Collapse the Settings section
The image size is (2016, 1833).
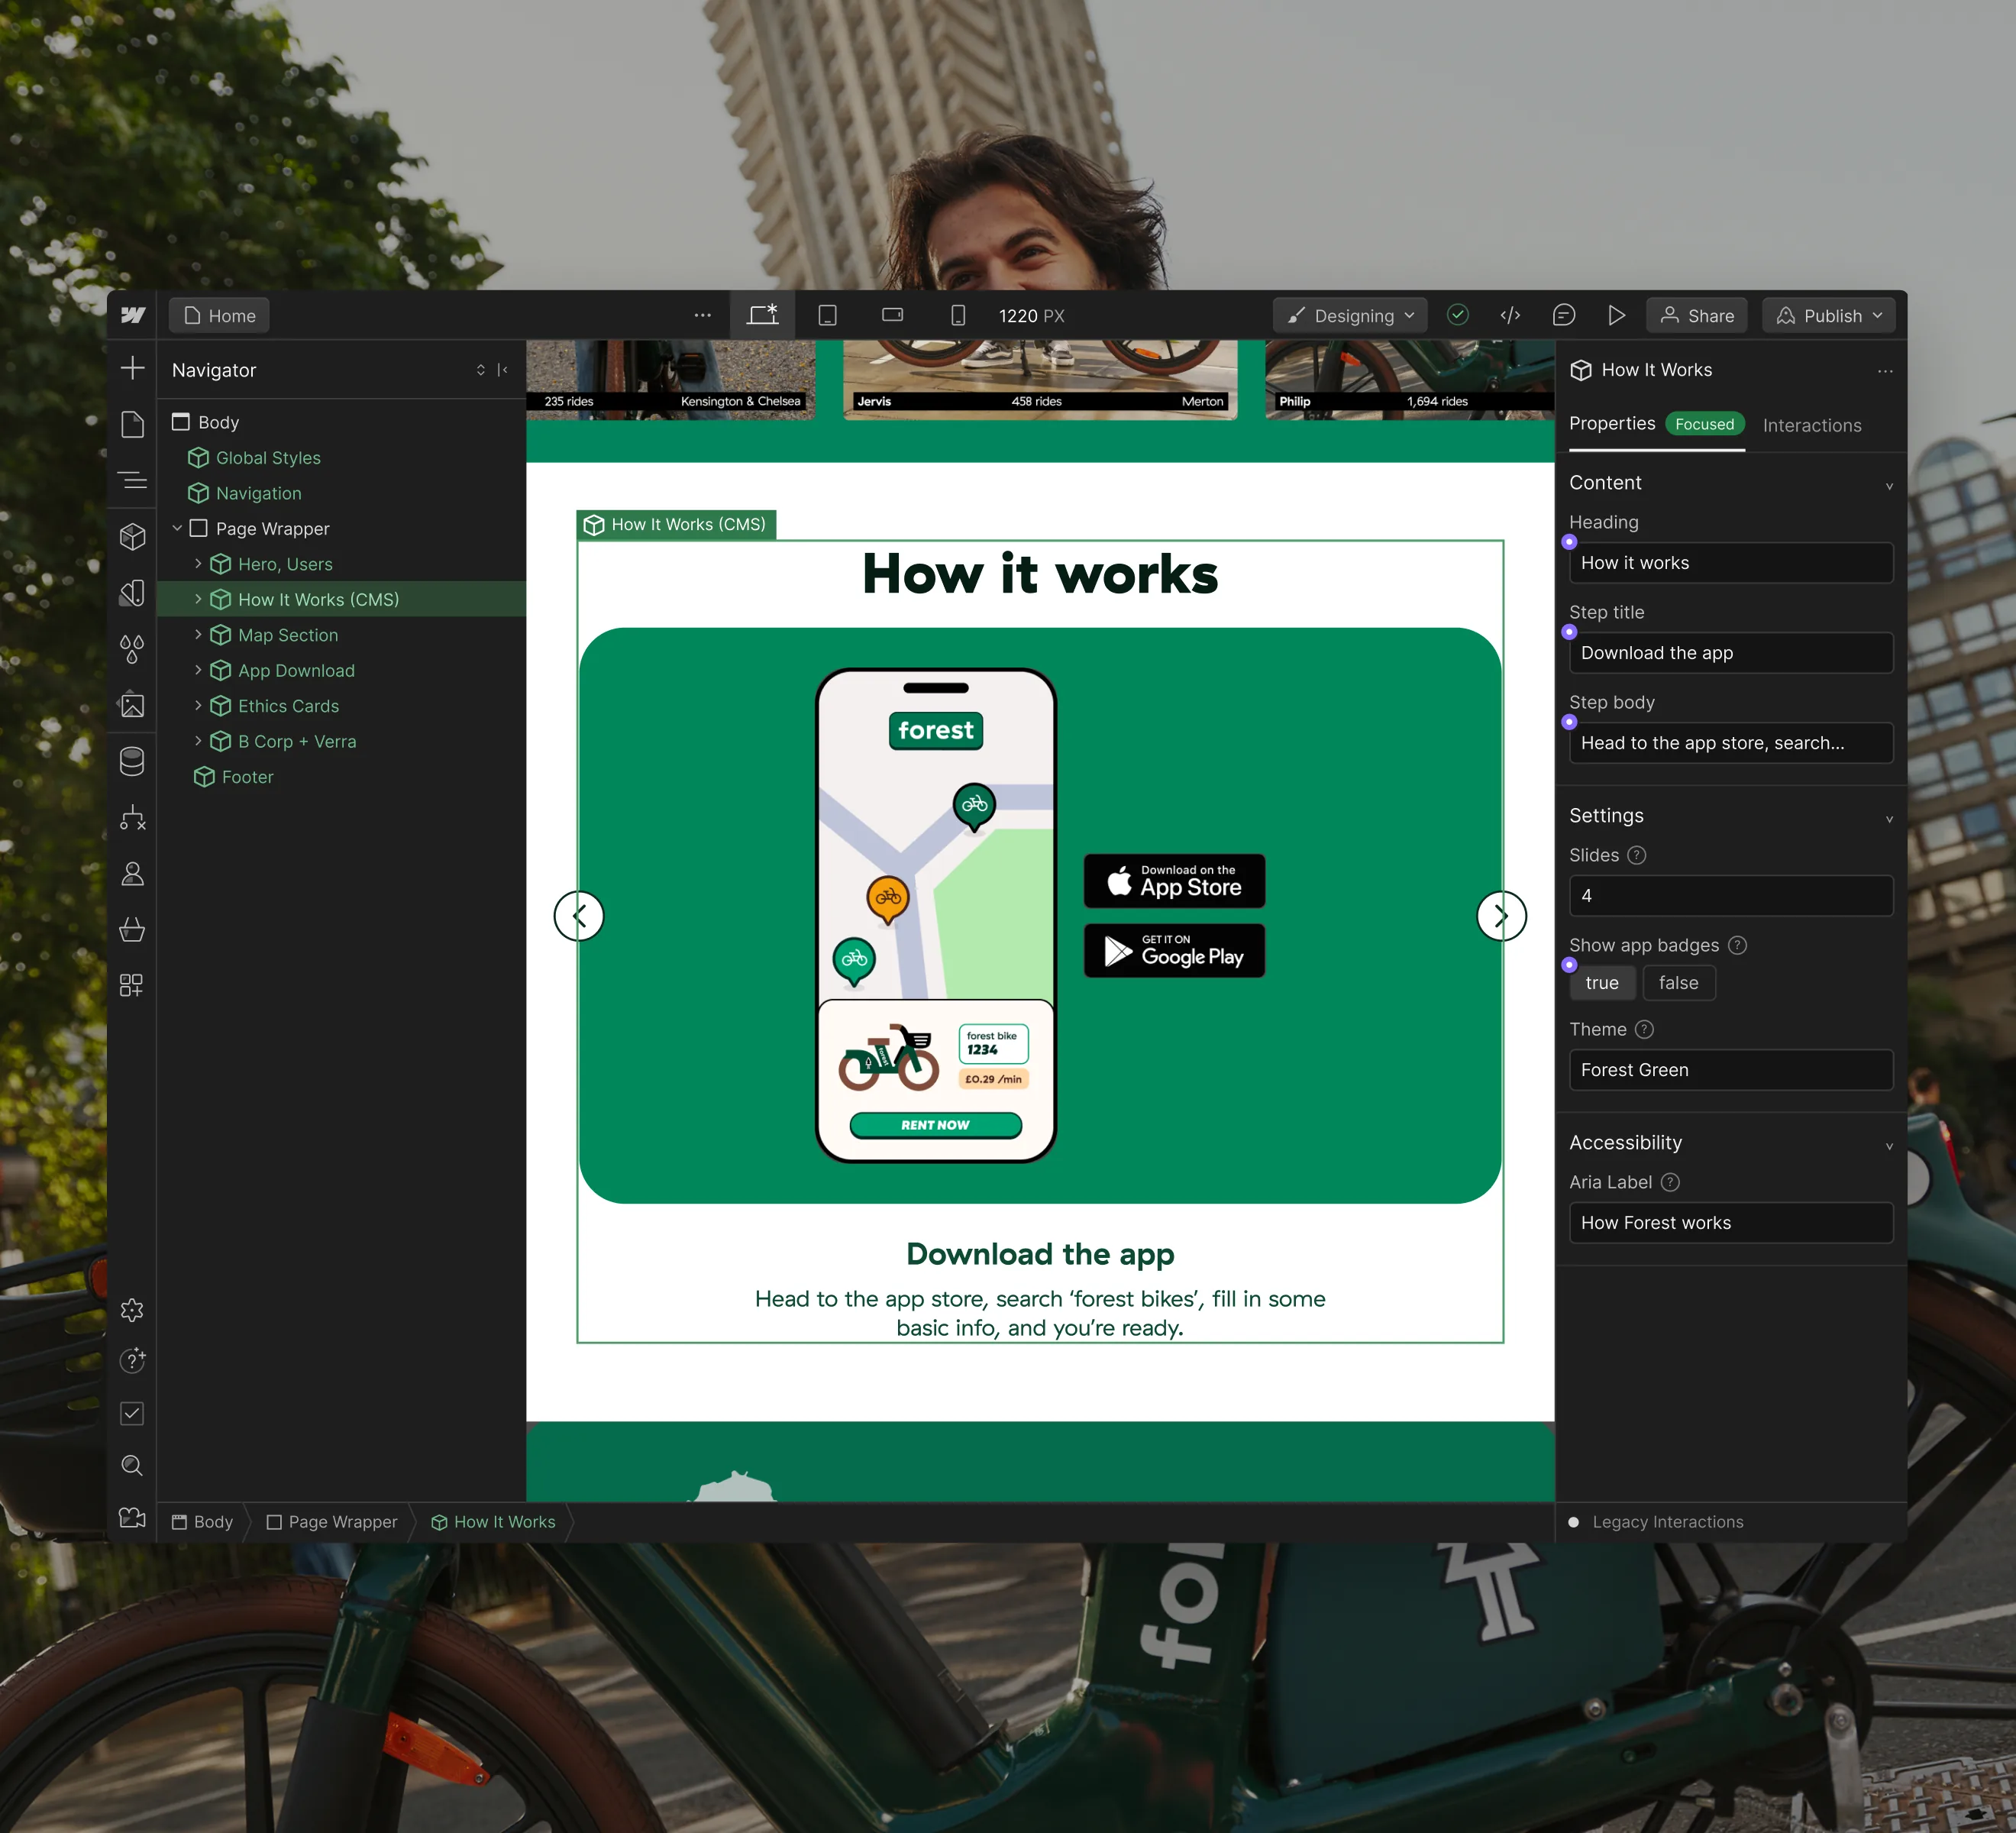(x=1889, y=818)
